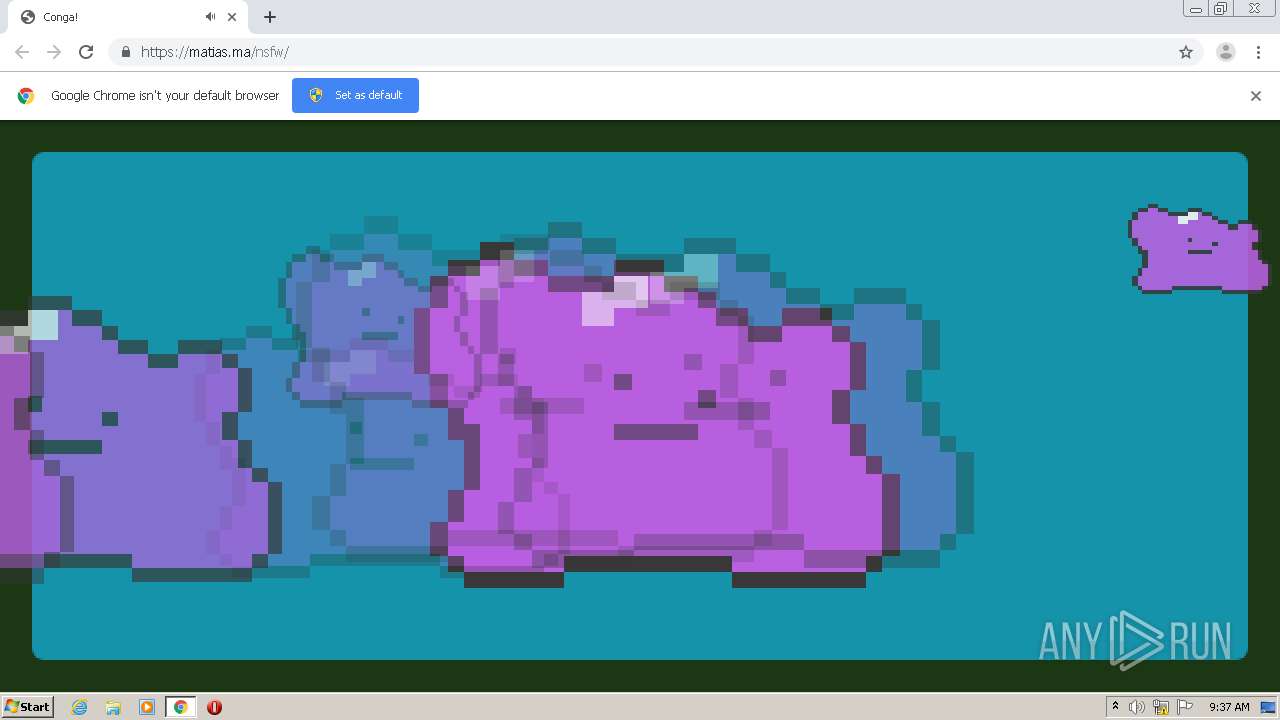Go back to previous page
This screenshot has height=720, width=1280.
pyautogui.click(x=22, y=52)
